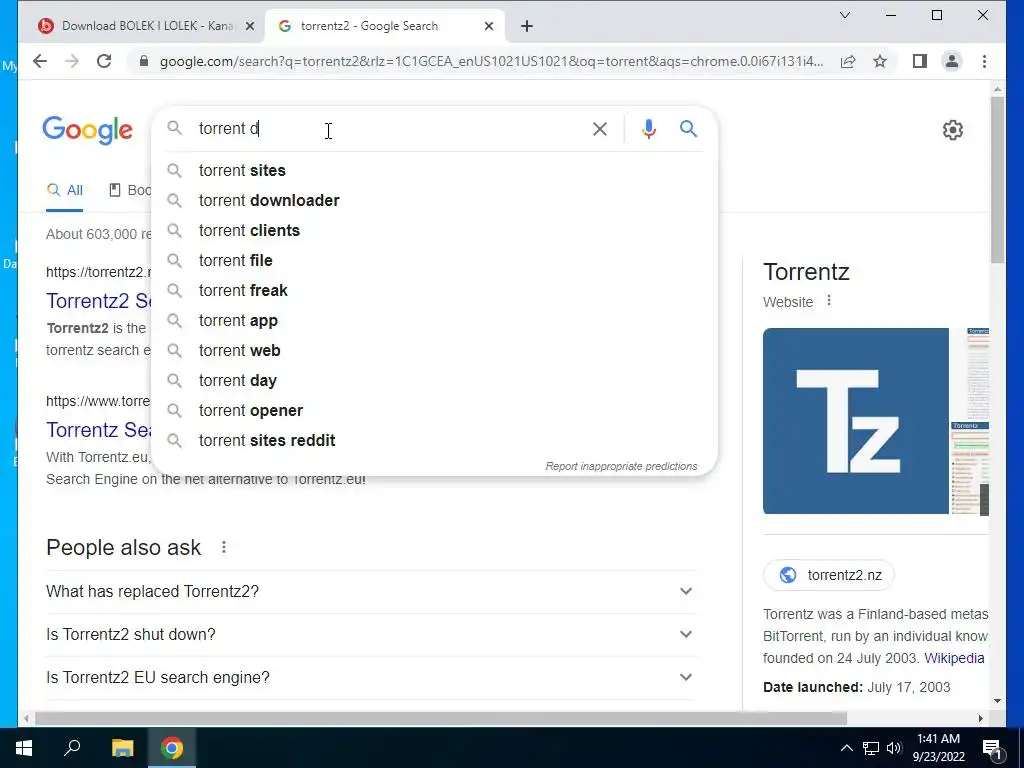Open a new browser tab
The image size is (1024, 768).
[527, 26]
